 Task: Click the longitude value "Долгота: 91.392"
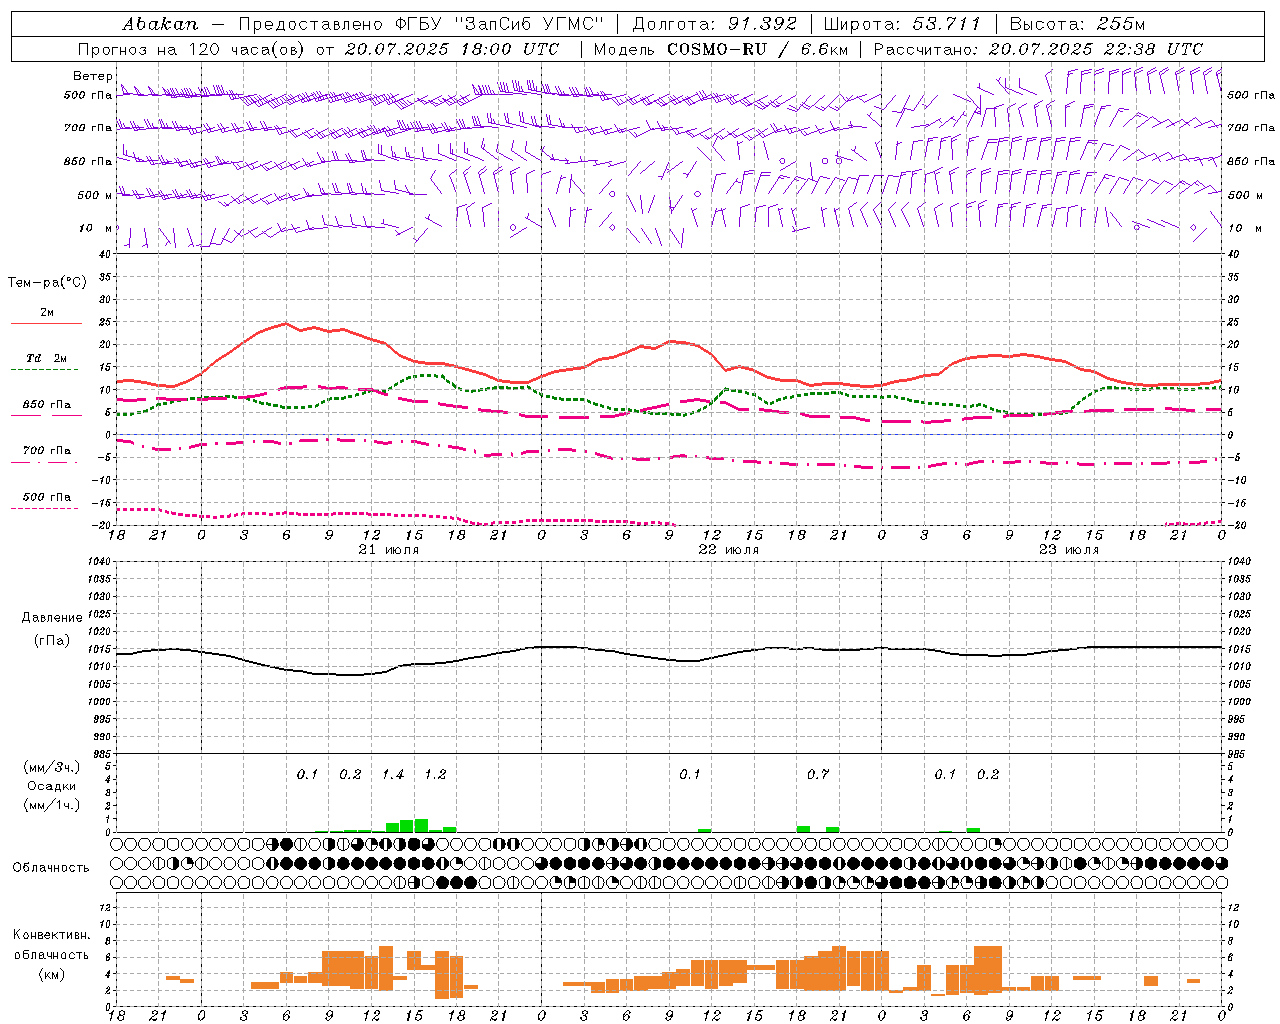715,24
